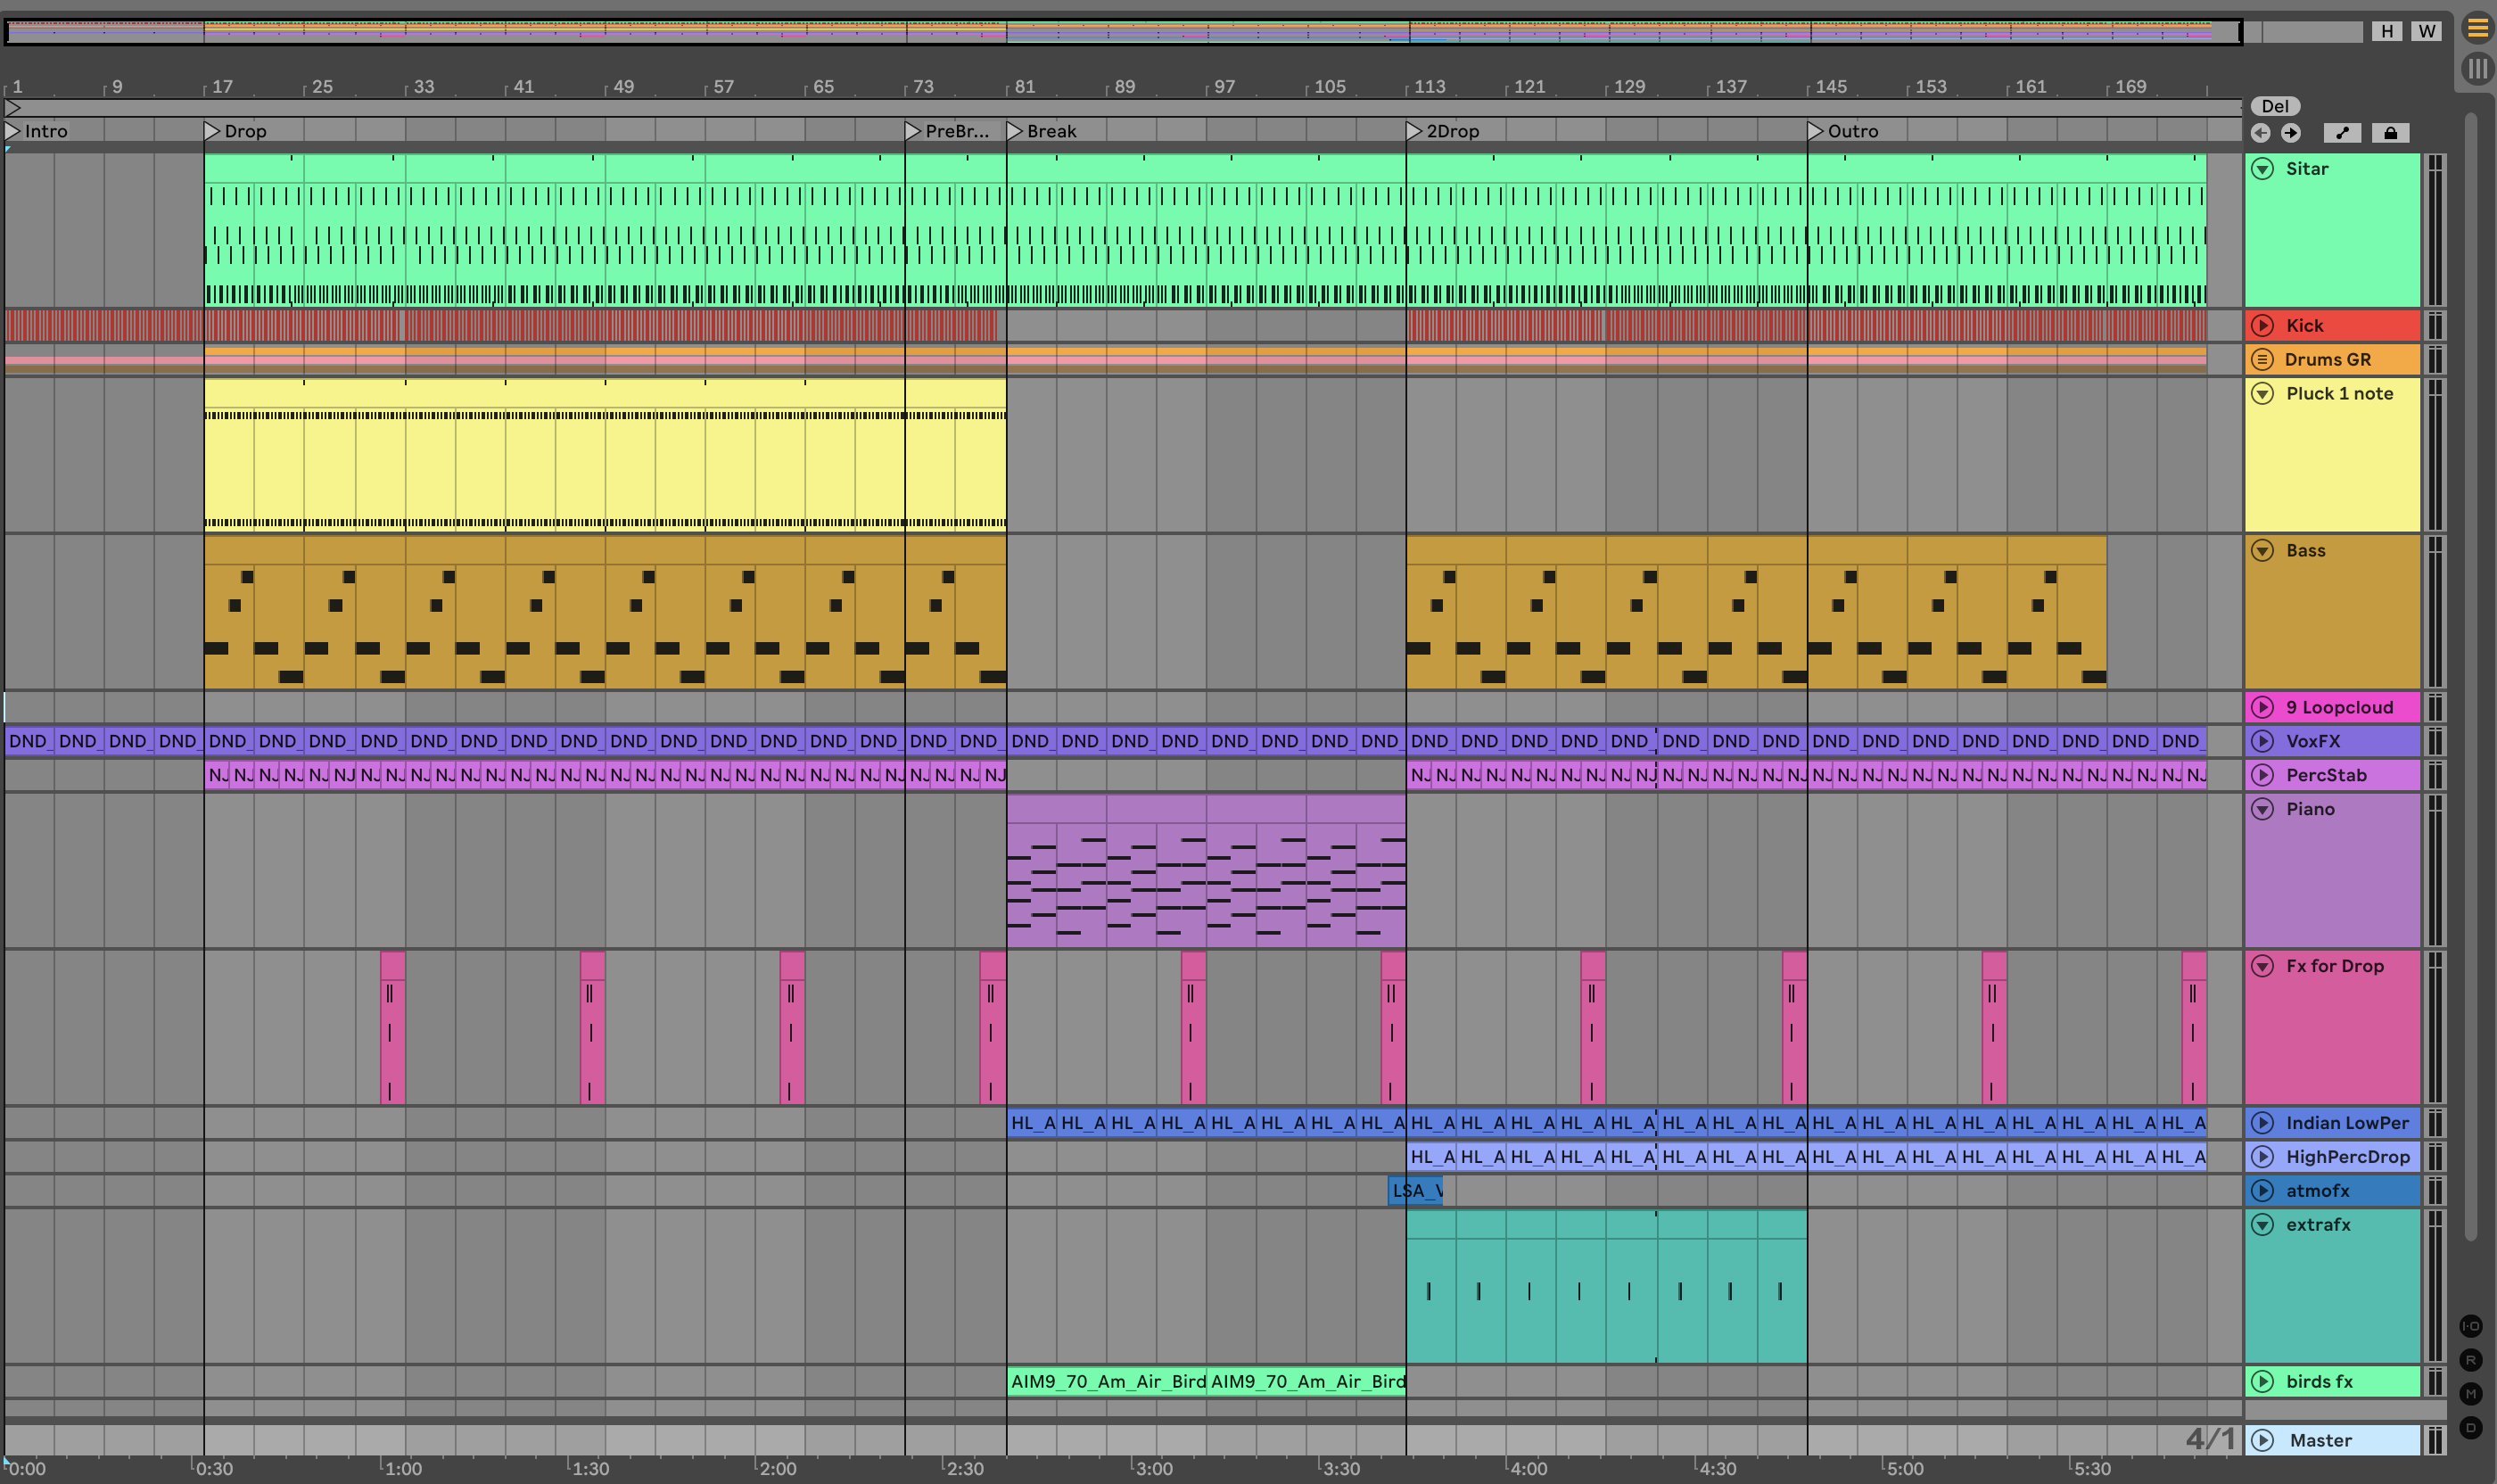Collapse the Sitar track

click(2262, 169)
